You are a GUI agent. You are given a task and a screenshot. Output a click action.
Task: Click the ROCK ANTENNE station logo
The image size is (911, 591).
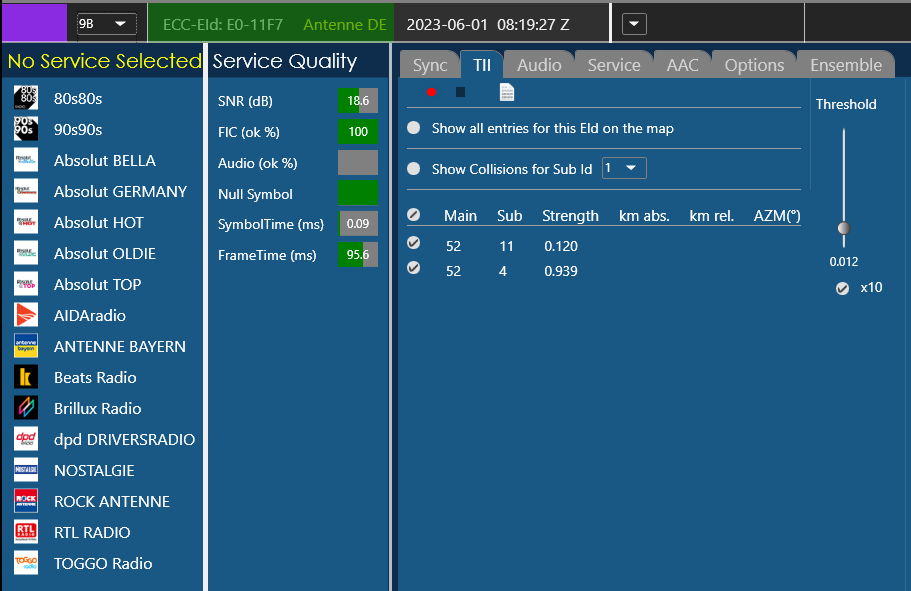(x=26, y=501)
